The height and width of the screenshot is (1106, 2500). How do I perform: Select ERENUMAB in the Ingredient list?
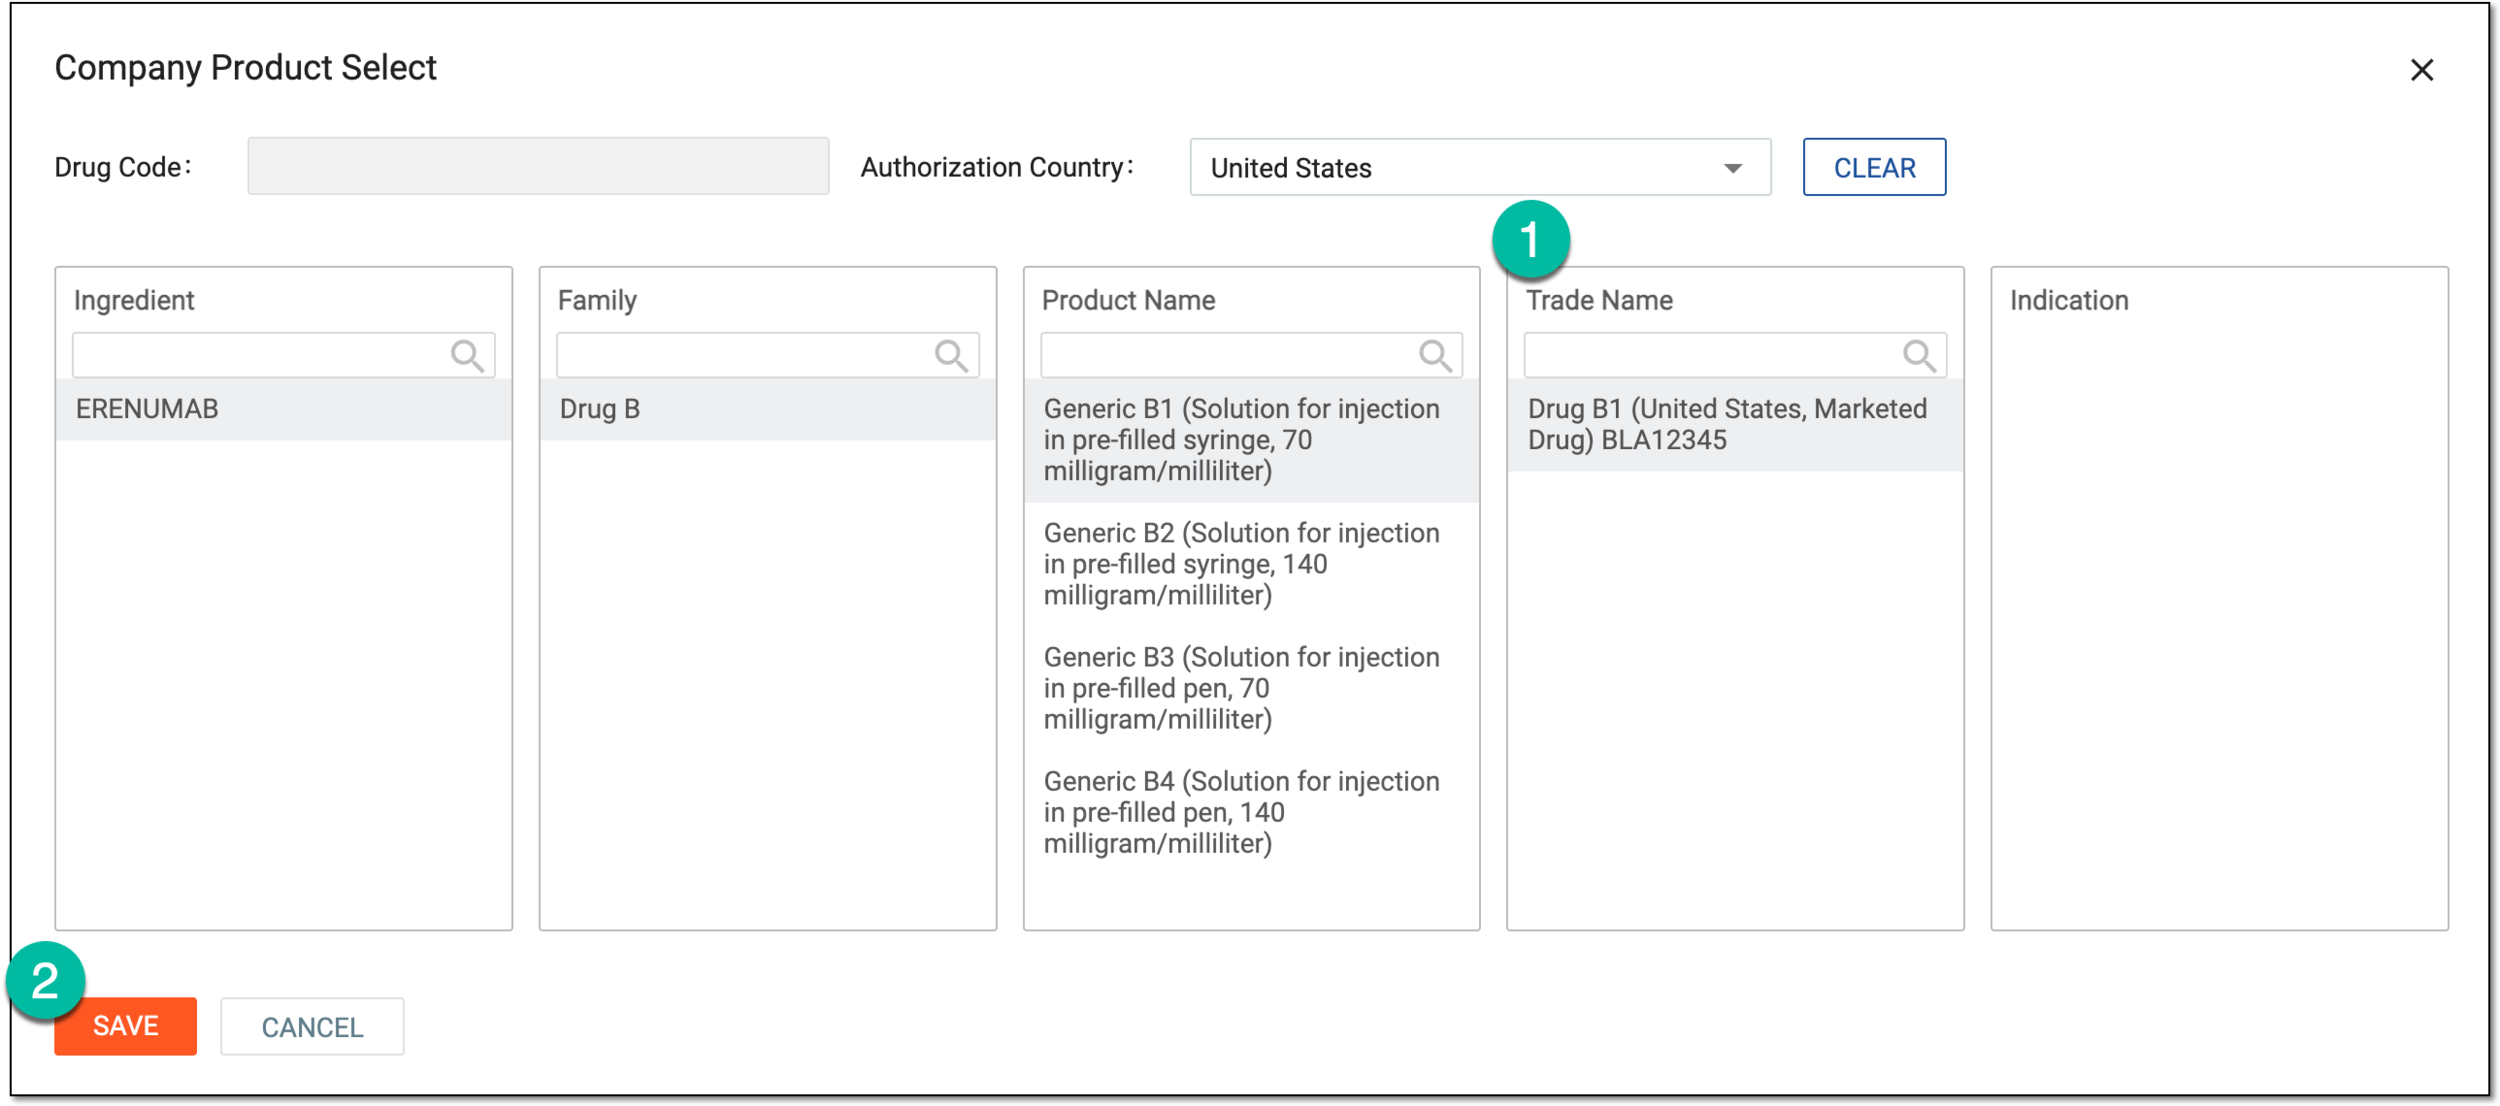click(284, 409)
